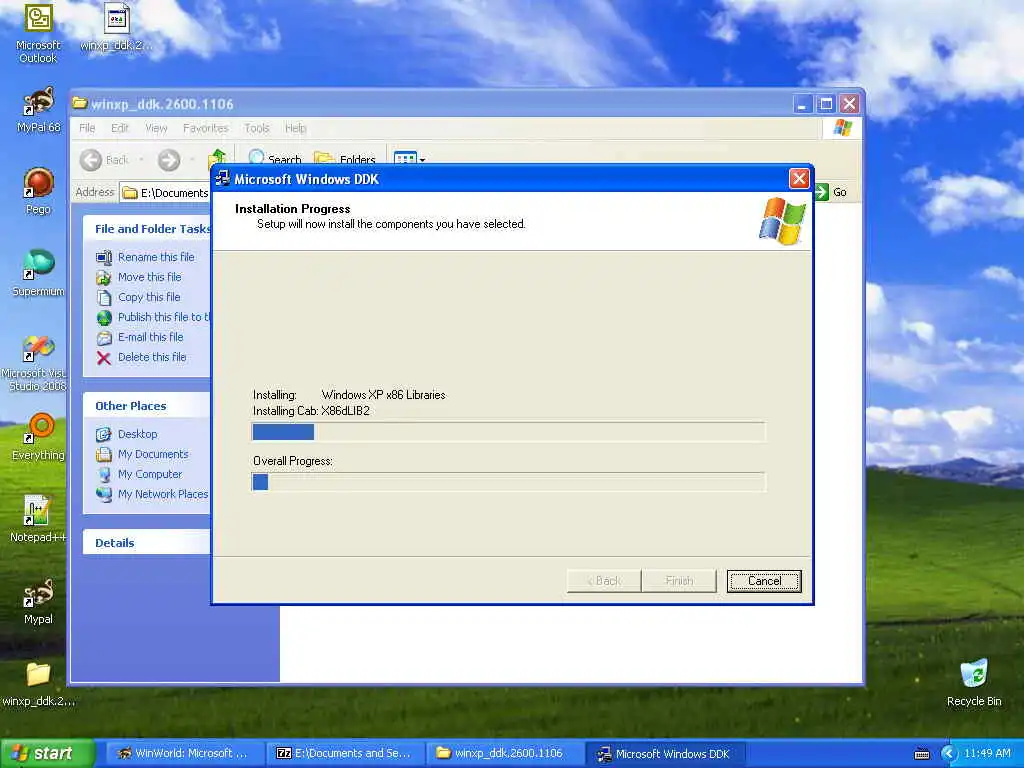Viewport: 1024px width, 768px height.
Task: Open the Start menu
Action: tap(47, 753)
